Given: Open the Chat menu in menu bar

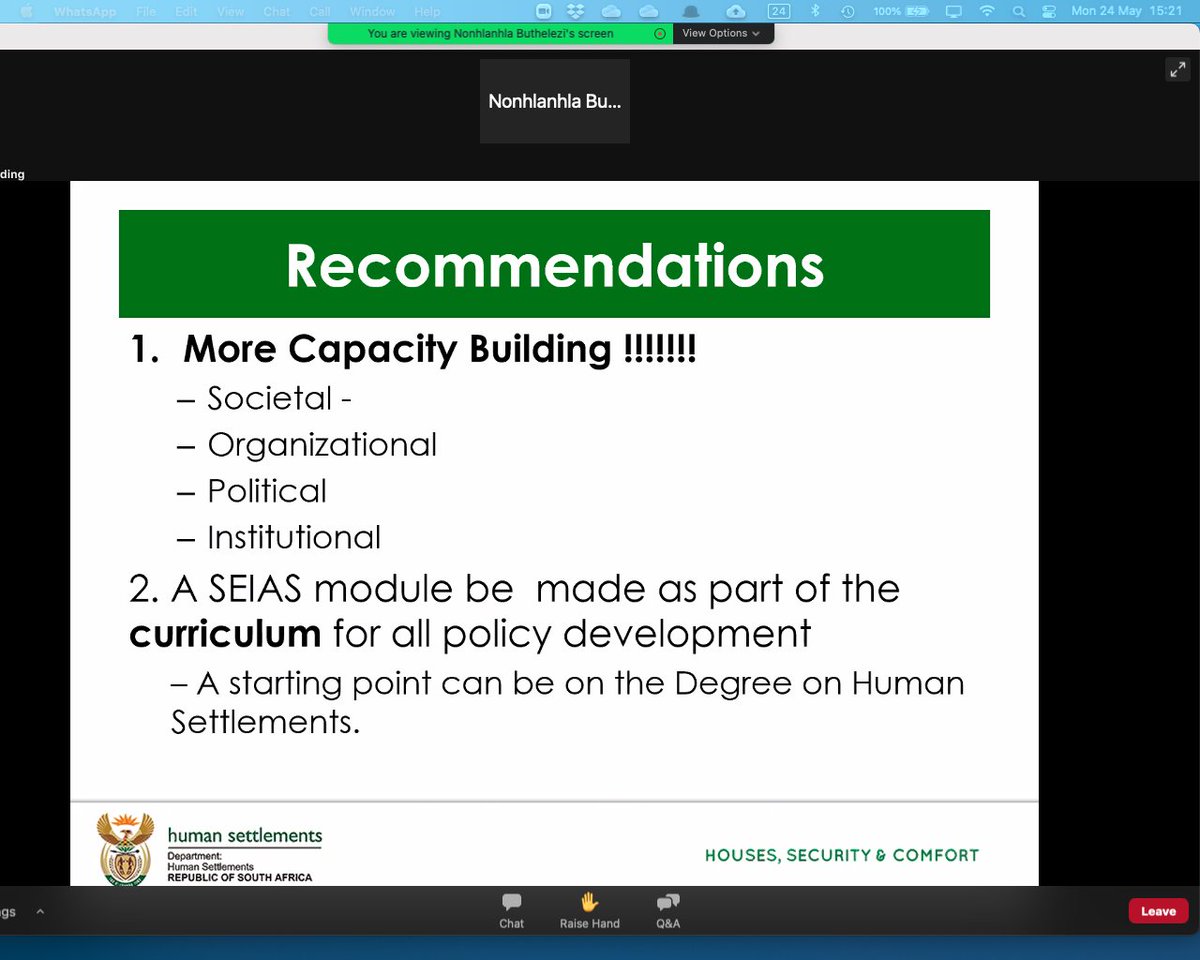Looking at the screenshot, I should [277, 11].
